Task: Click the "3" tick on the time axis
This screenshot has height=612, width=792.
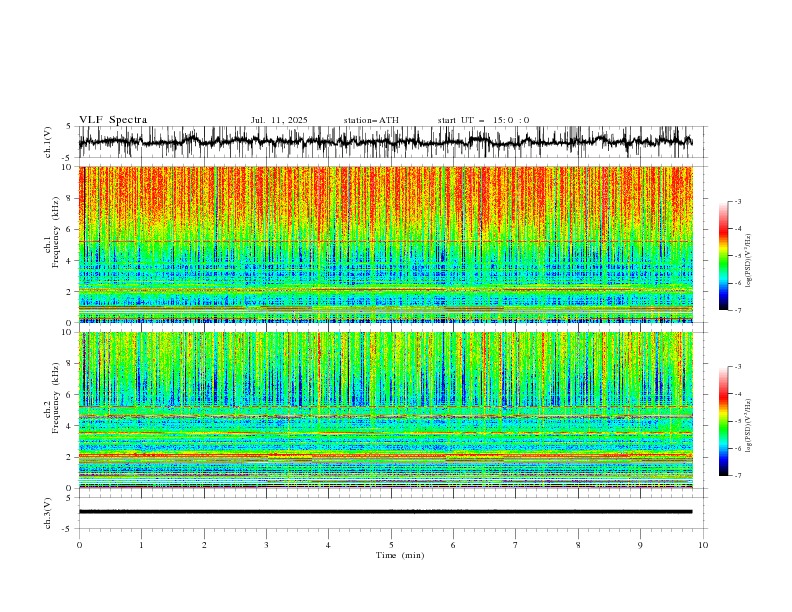Action: (266, 545)
